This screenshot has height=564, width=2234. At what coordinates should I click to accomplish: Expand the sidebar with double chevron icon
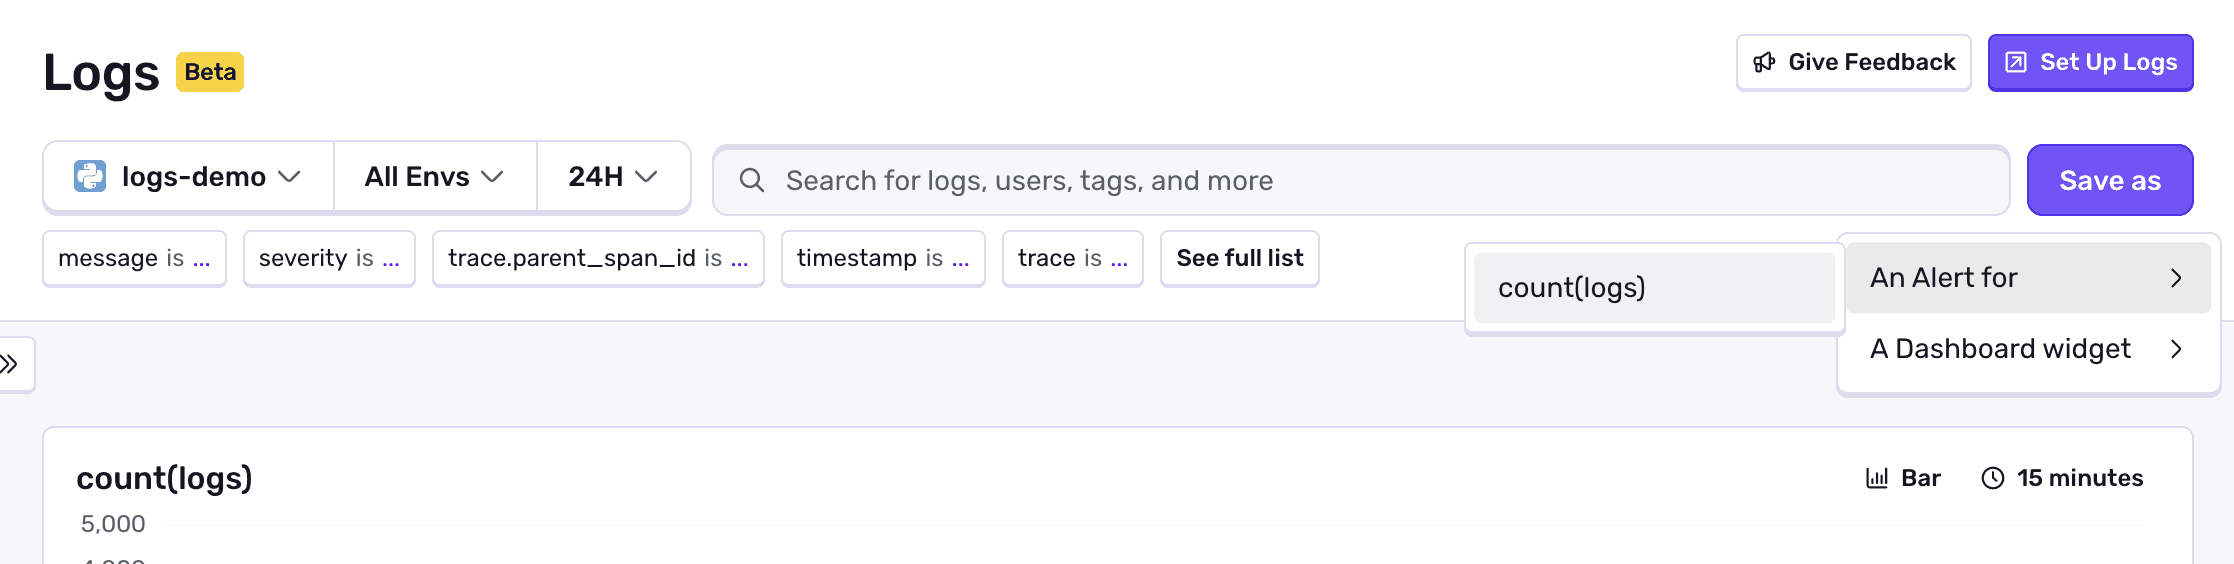coord(12,364)
